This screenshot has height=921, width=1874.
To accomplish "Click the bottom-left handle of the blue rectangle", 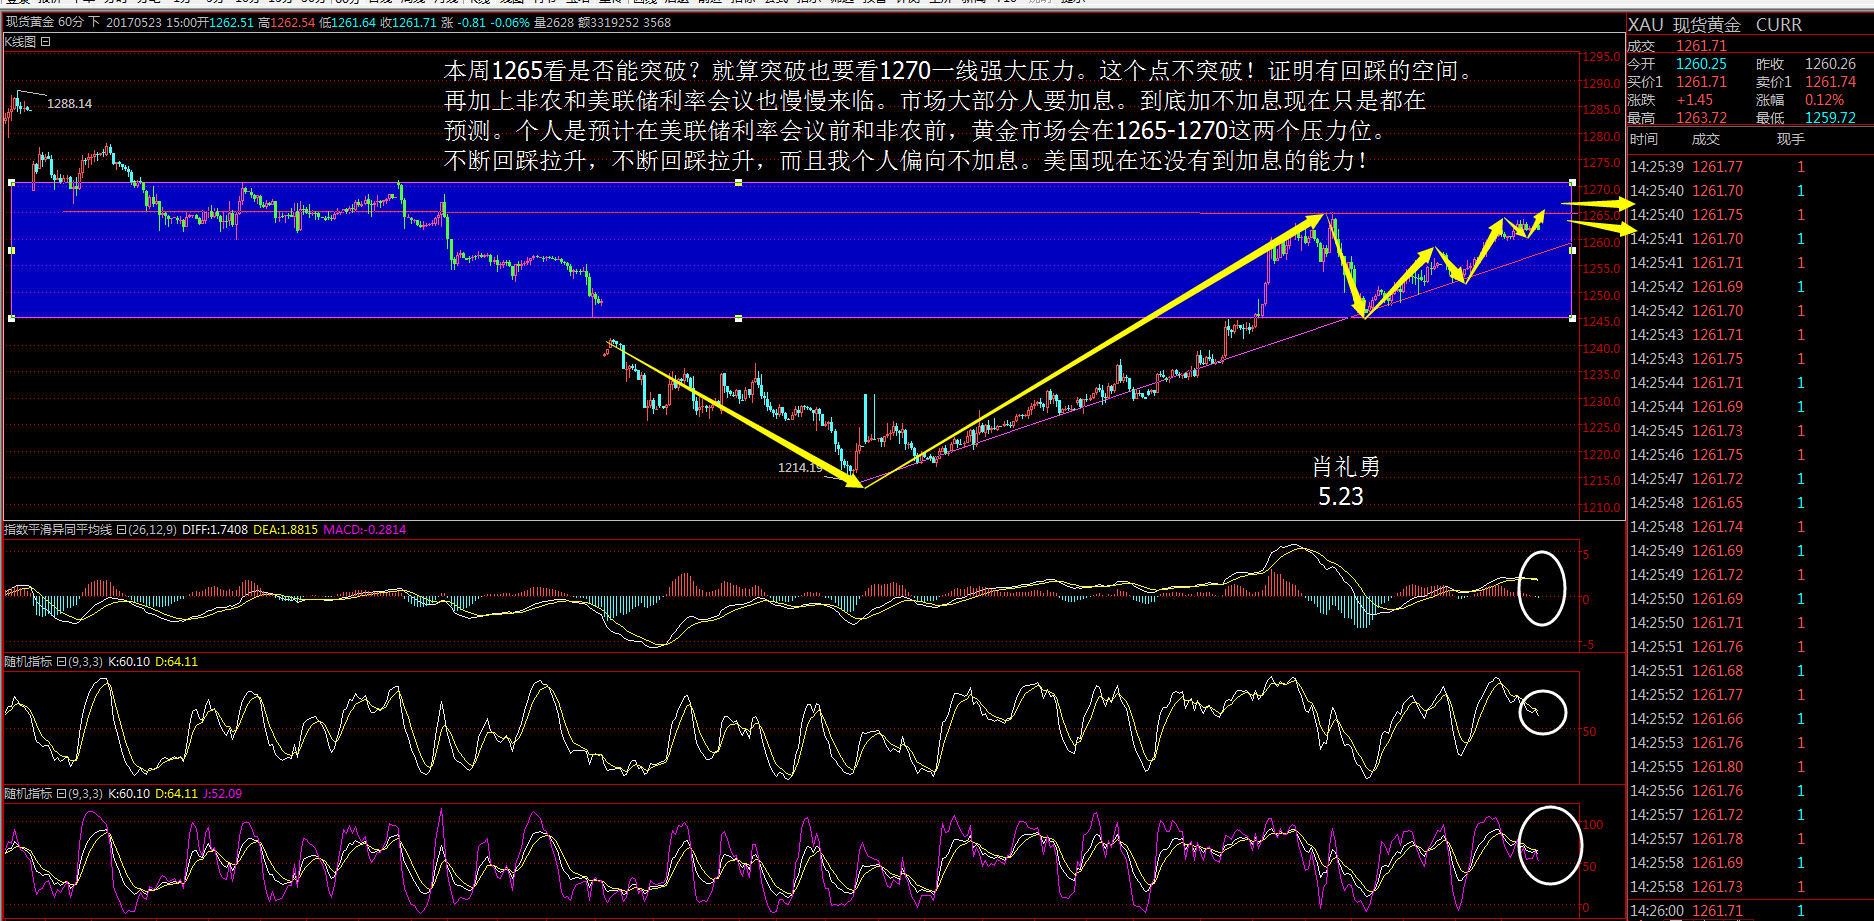I will pyautogui.click(x=12, y=318).
